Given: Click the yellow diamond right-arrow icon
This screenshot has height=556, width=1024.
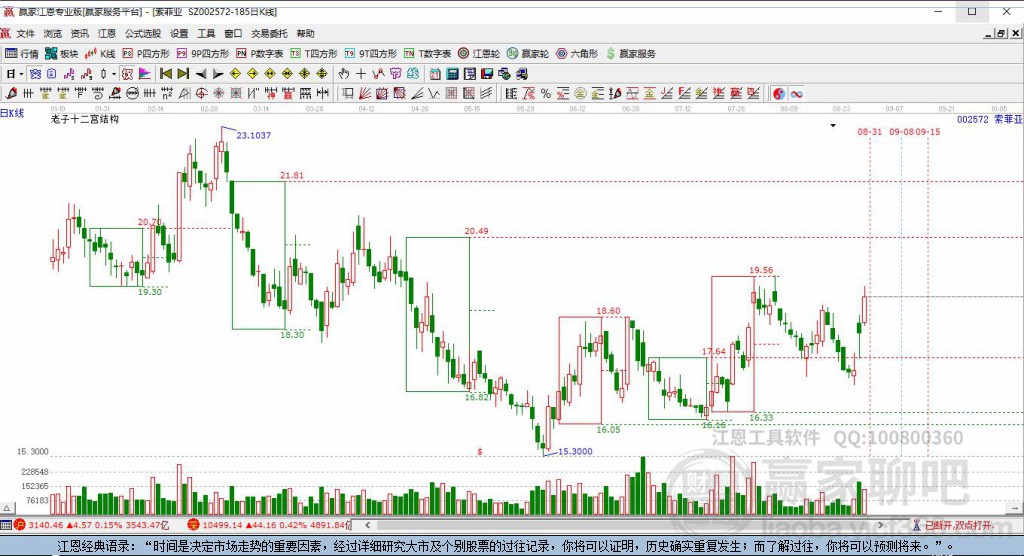Looking at the screenshot, I should 253,74.
